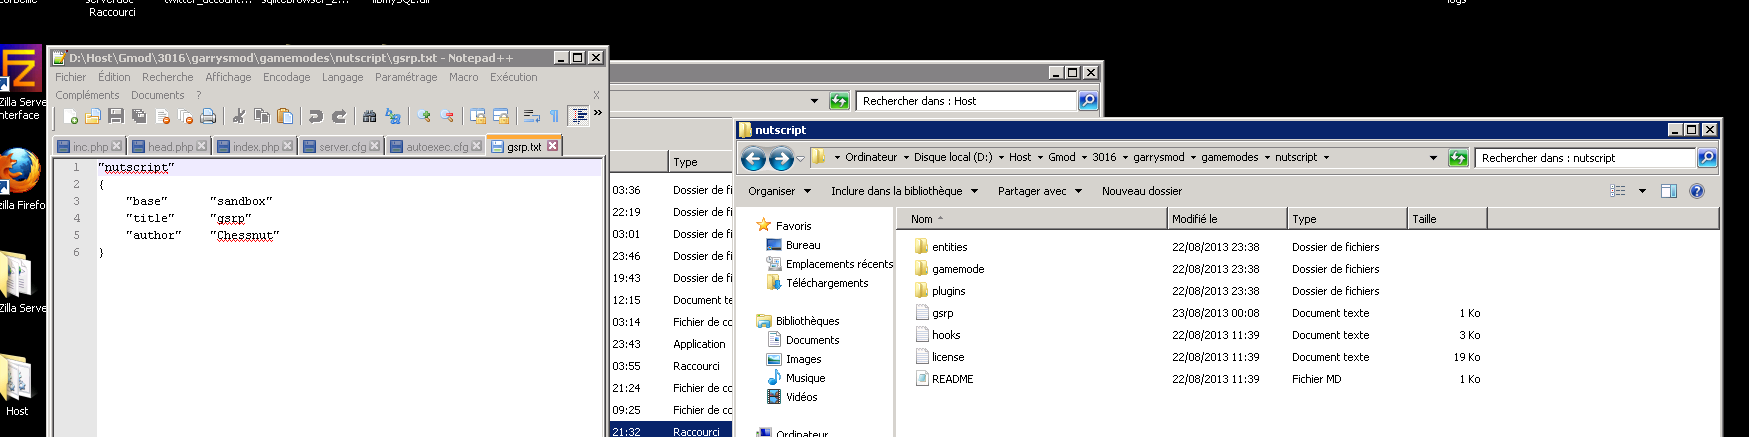The width and height of the screenshot is (1749, 437).
Task: Open the view options dropdown arrow
Action: pyautogui.click(x=1642, y=191)
